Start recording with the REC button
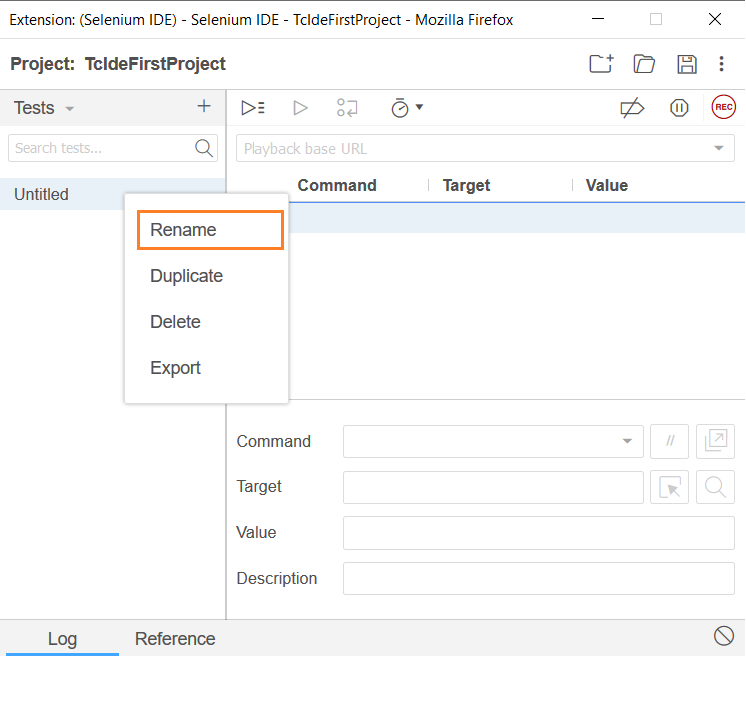The height and width of the screenshot is (706, 746). click(723, 107)
